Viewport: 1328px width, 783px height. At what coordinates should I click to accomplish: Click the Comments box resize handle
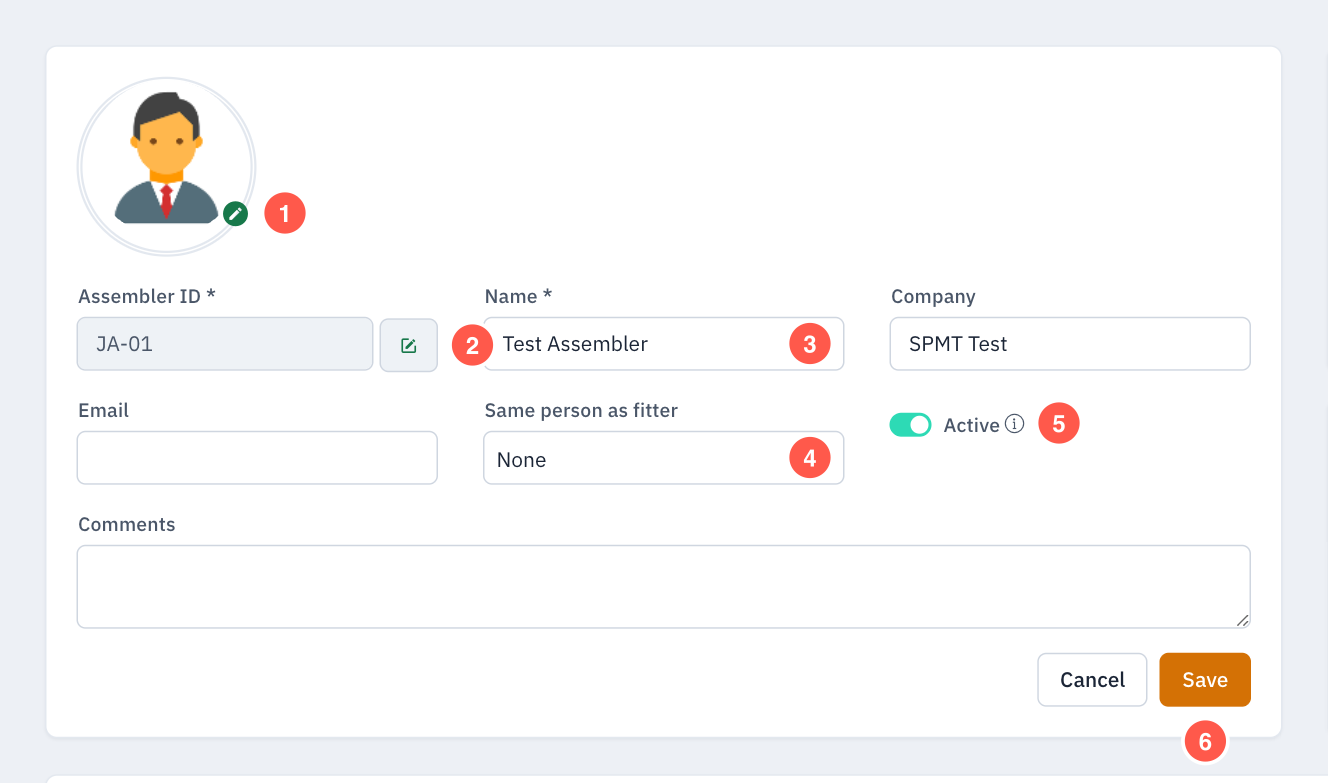pos(1242,620)
